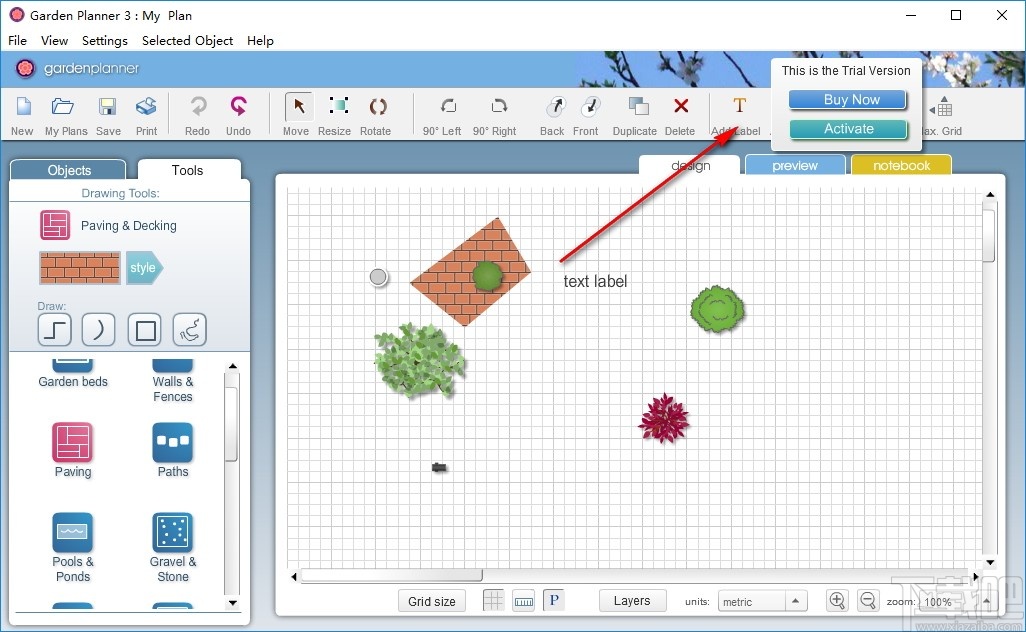
Task: Click the Activate button
Action: (x=847, y=128)
